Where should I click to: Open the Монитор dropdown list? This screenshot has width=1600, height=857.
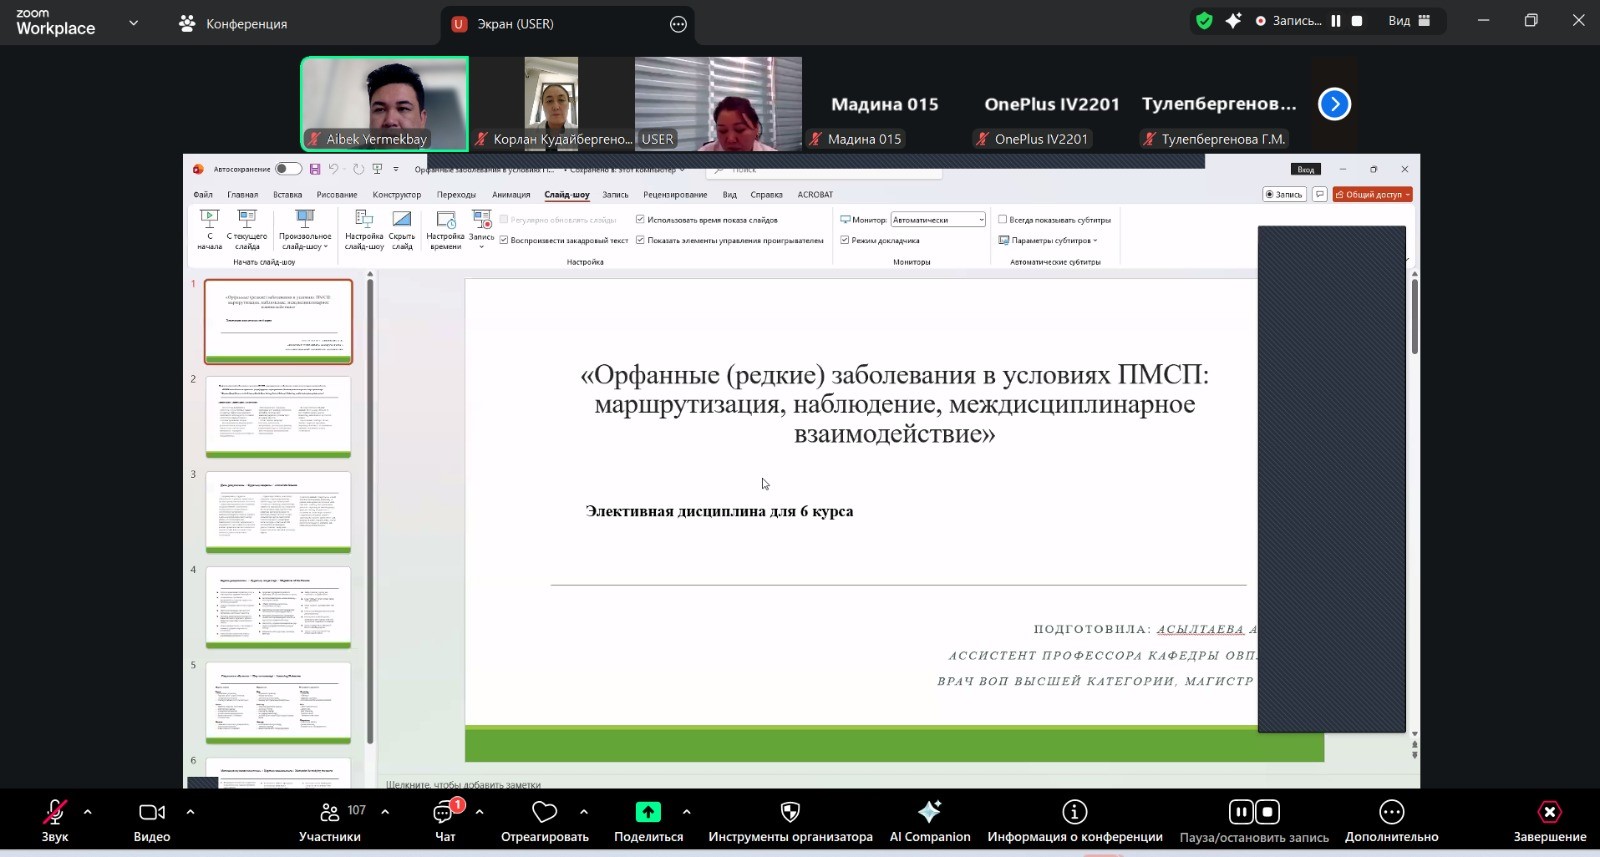[x=981, y=220]
